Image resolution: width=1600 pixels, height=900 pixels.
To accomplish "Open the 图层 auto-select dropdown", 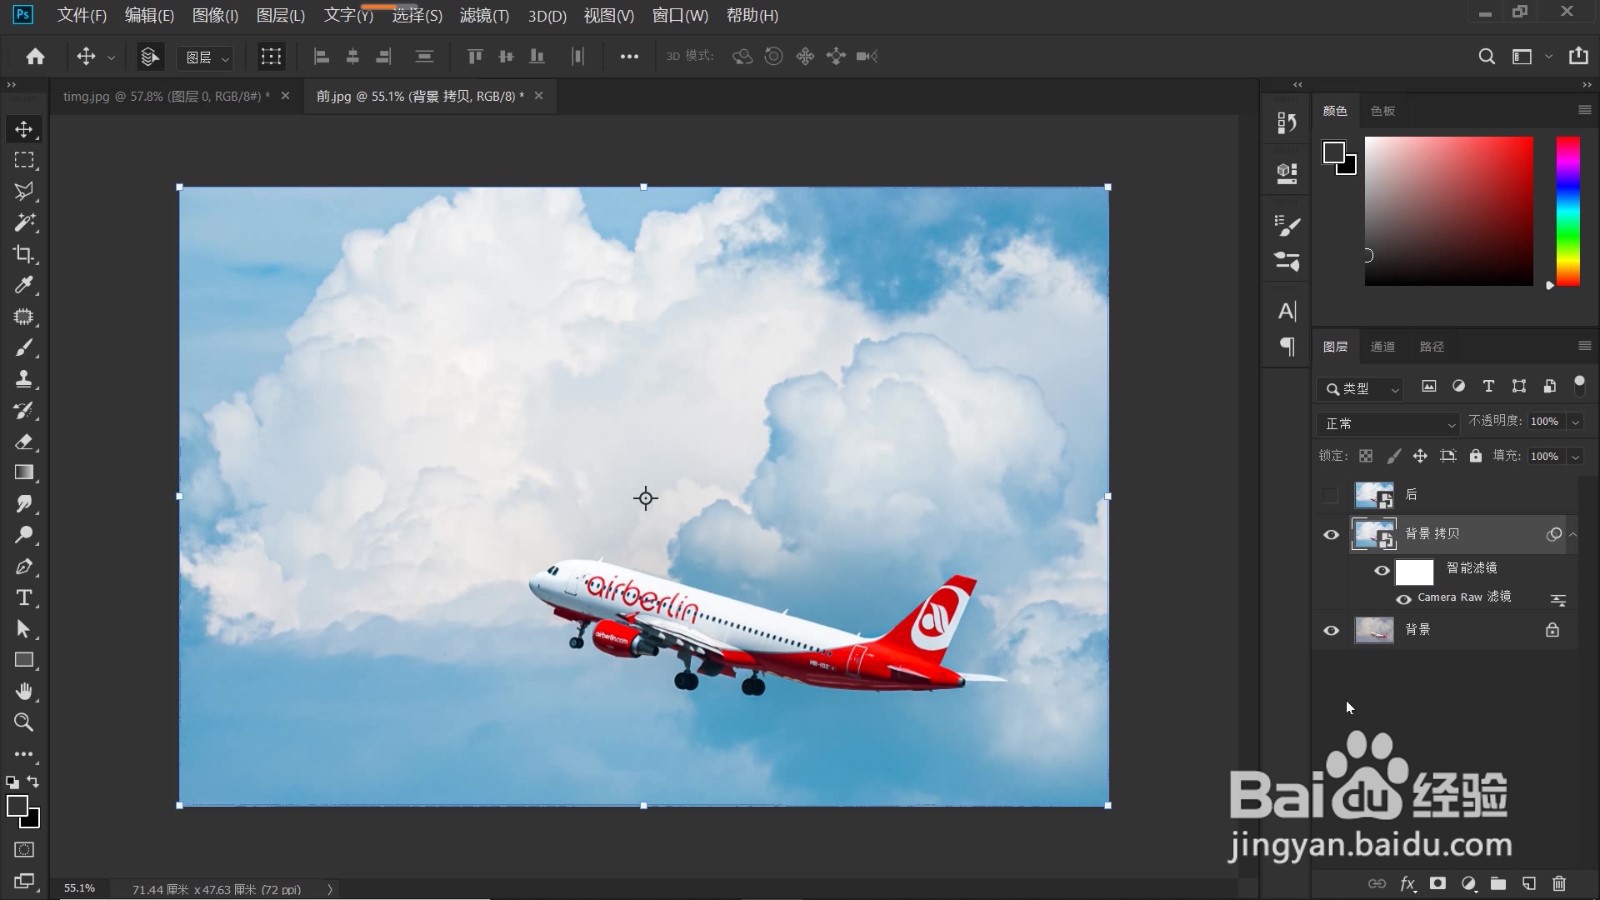I will 207,57.
